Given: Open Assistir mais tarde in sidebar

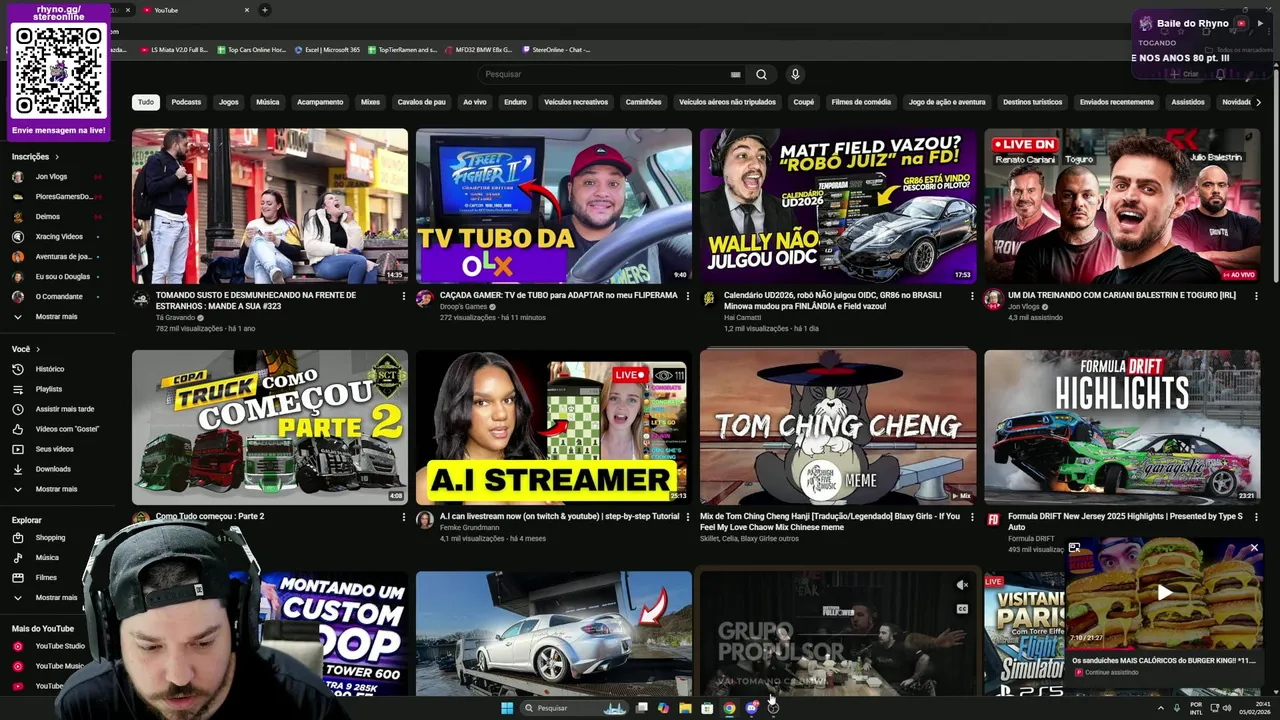Looking at the screenshot, I should coord(64,409).
